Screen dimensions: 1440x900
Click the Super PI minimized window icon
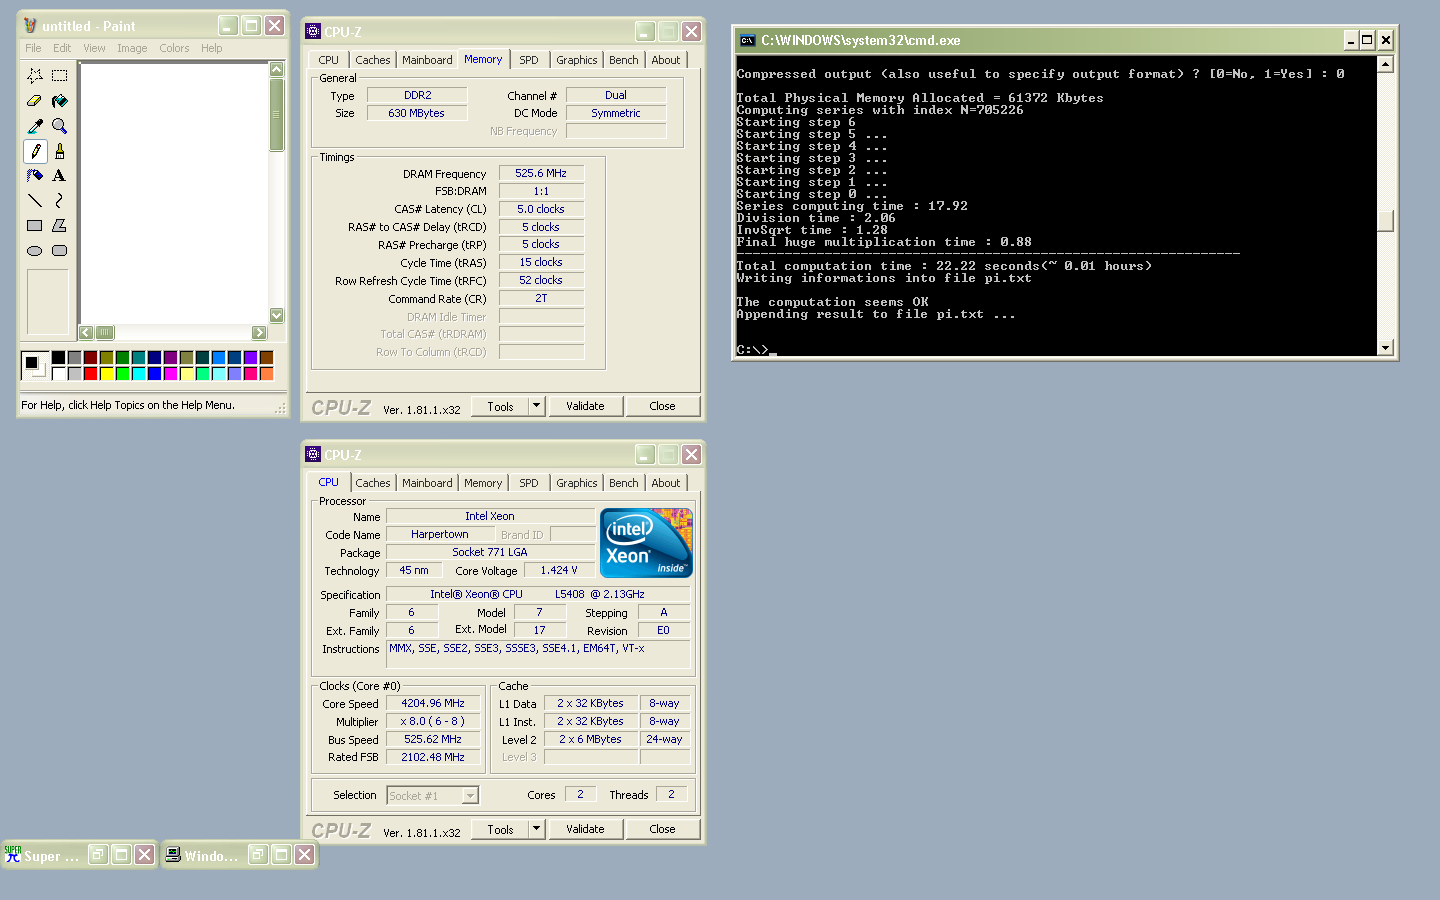point(13,855)
